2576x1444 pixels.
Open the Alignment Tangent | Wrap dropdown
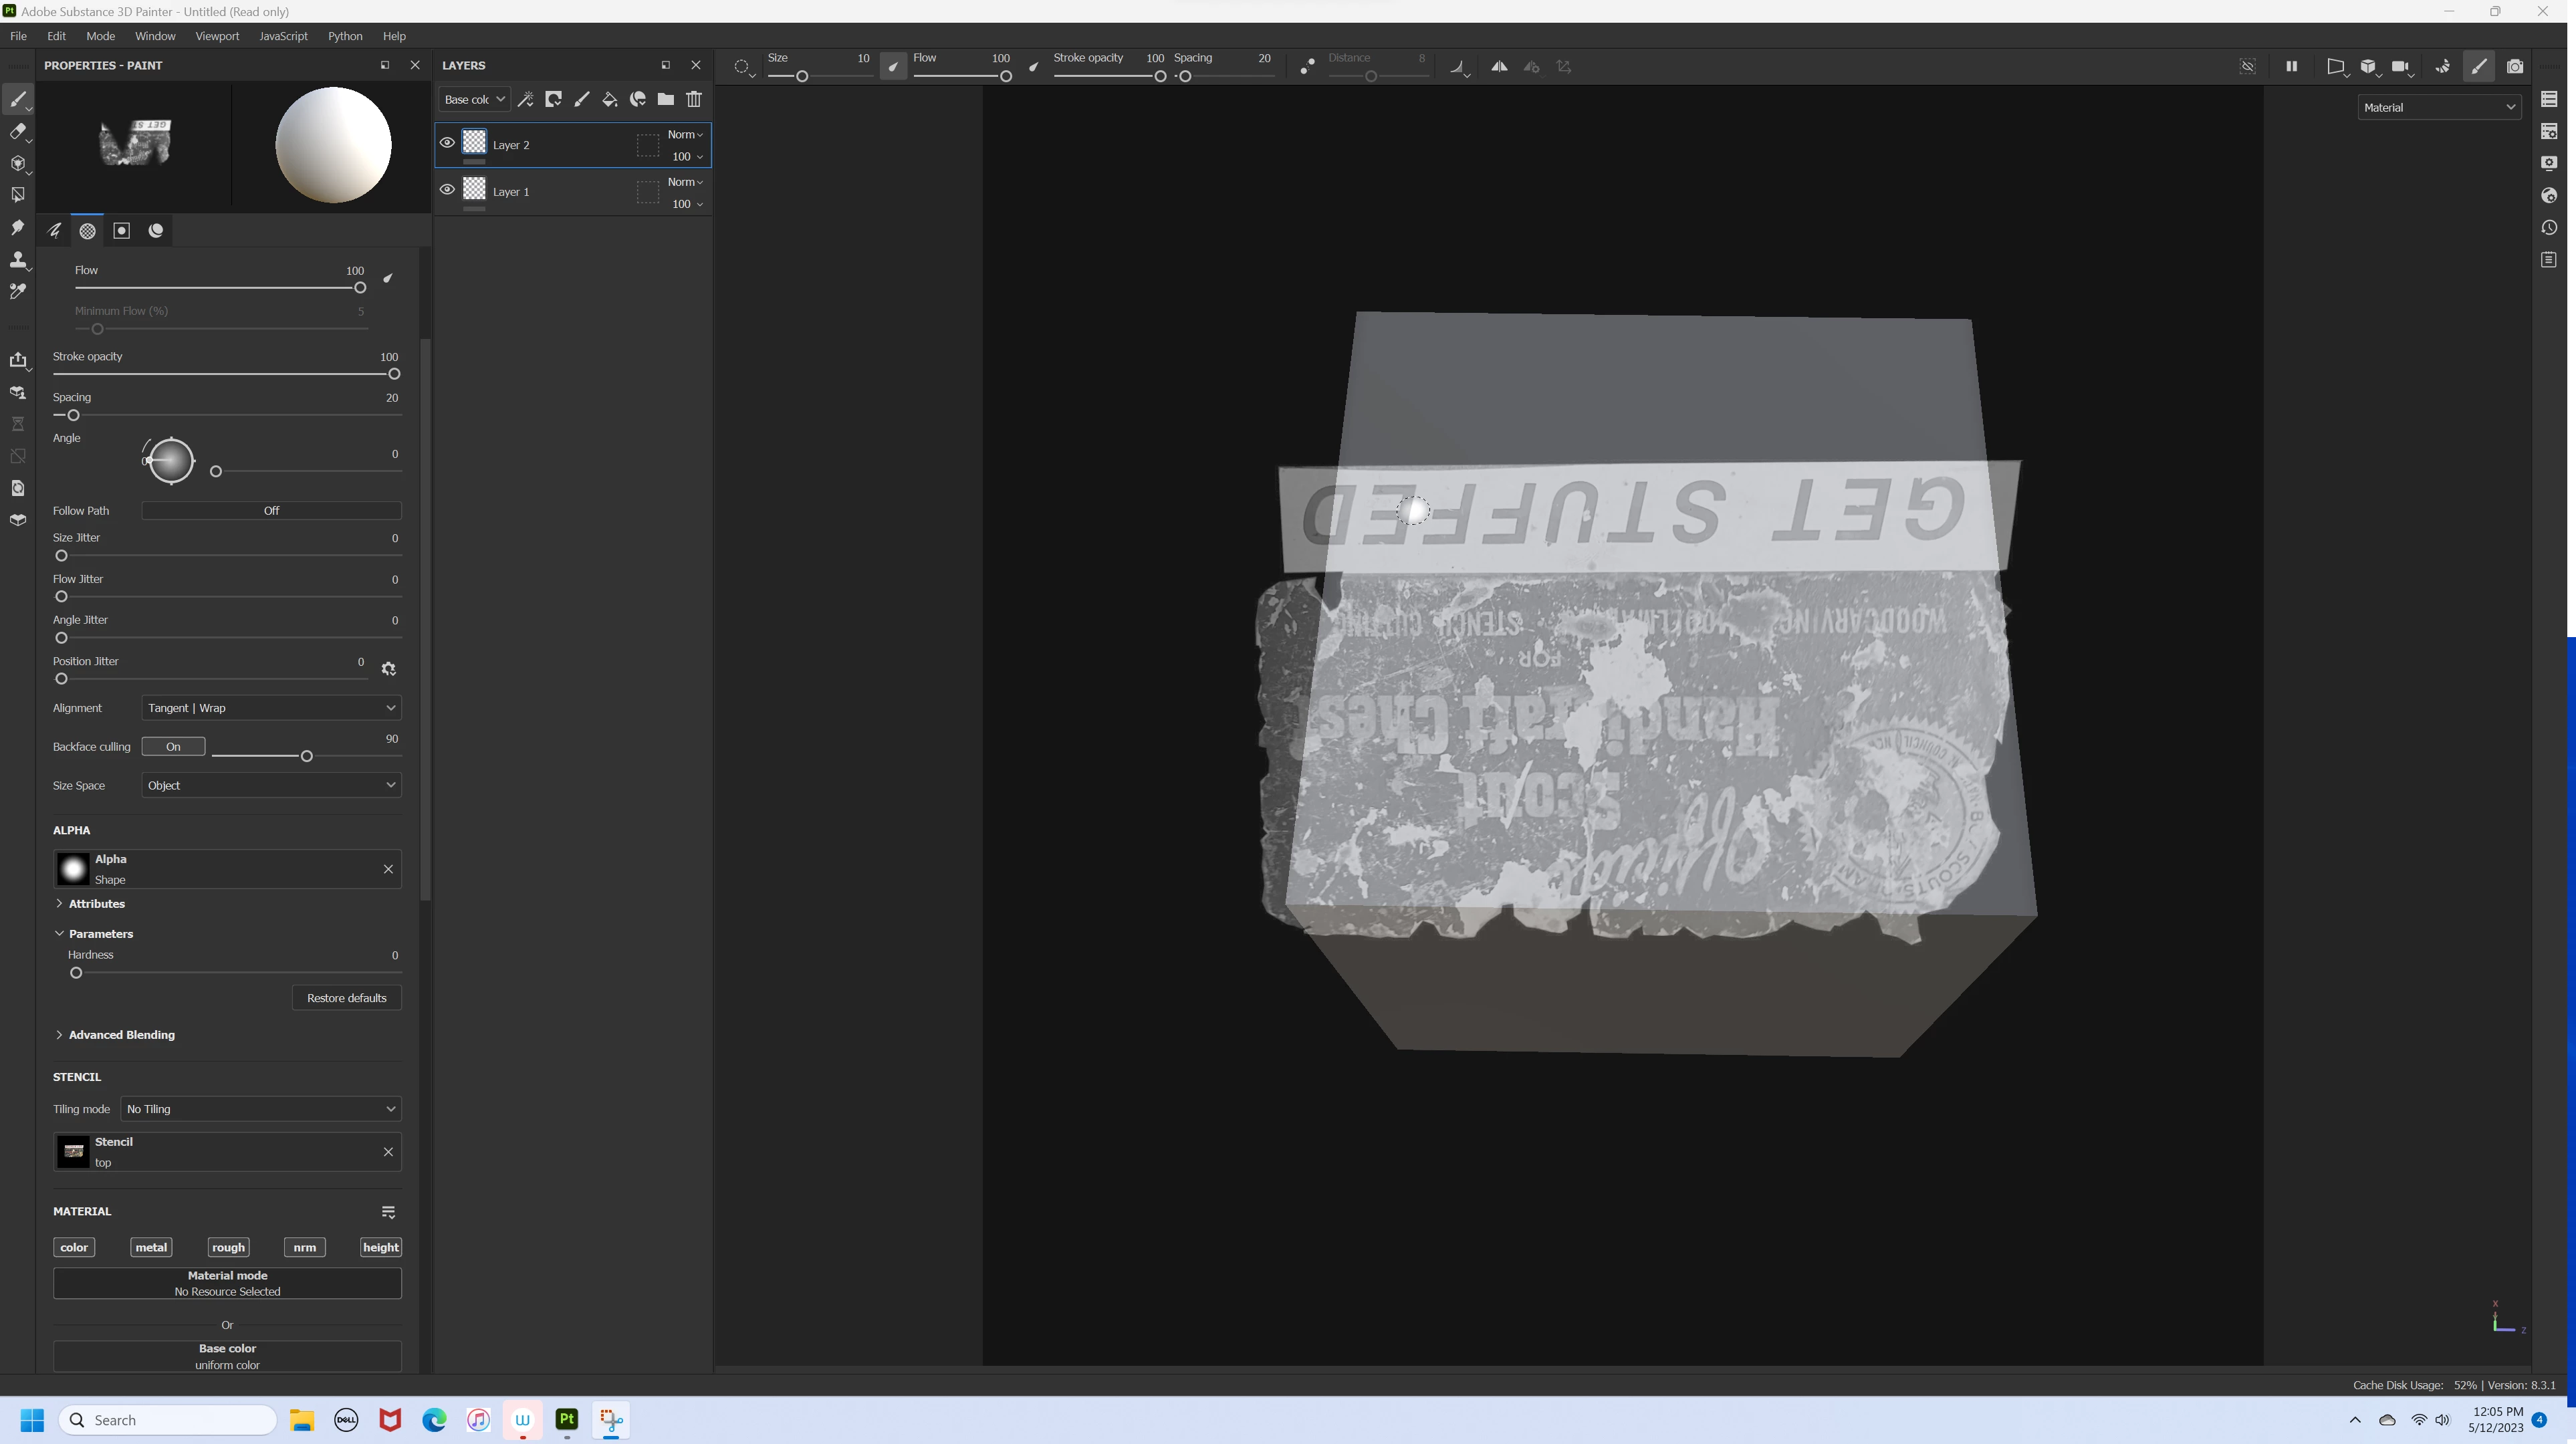coord(271,708)
